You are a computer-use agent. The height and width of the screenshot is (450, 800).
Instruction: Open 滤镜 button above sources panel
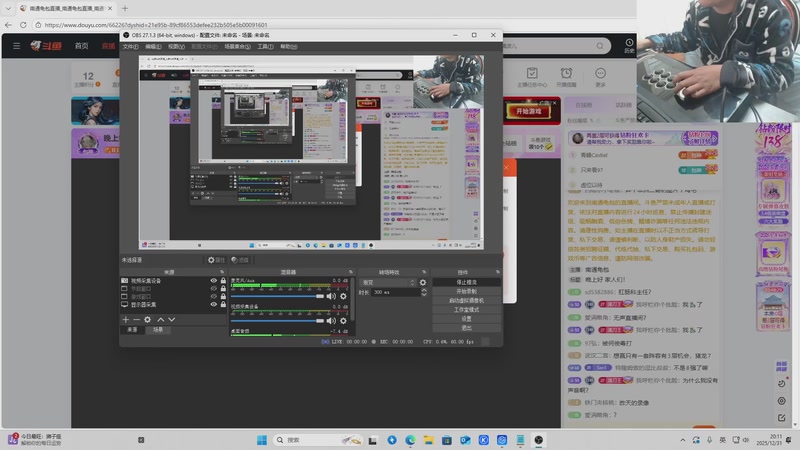[240, 260]
